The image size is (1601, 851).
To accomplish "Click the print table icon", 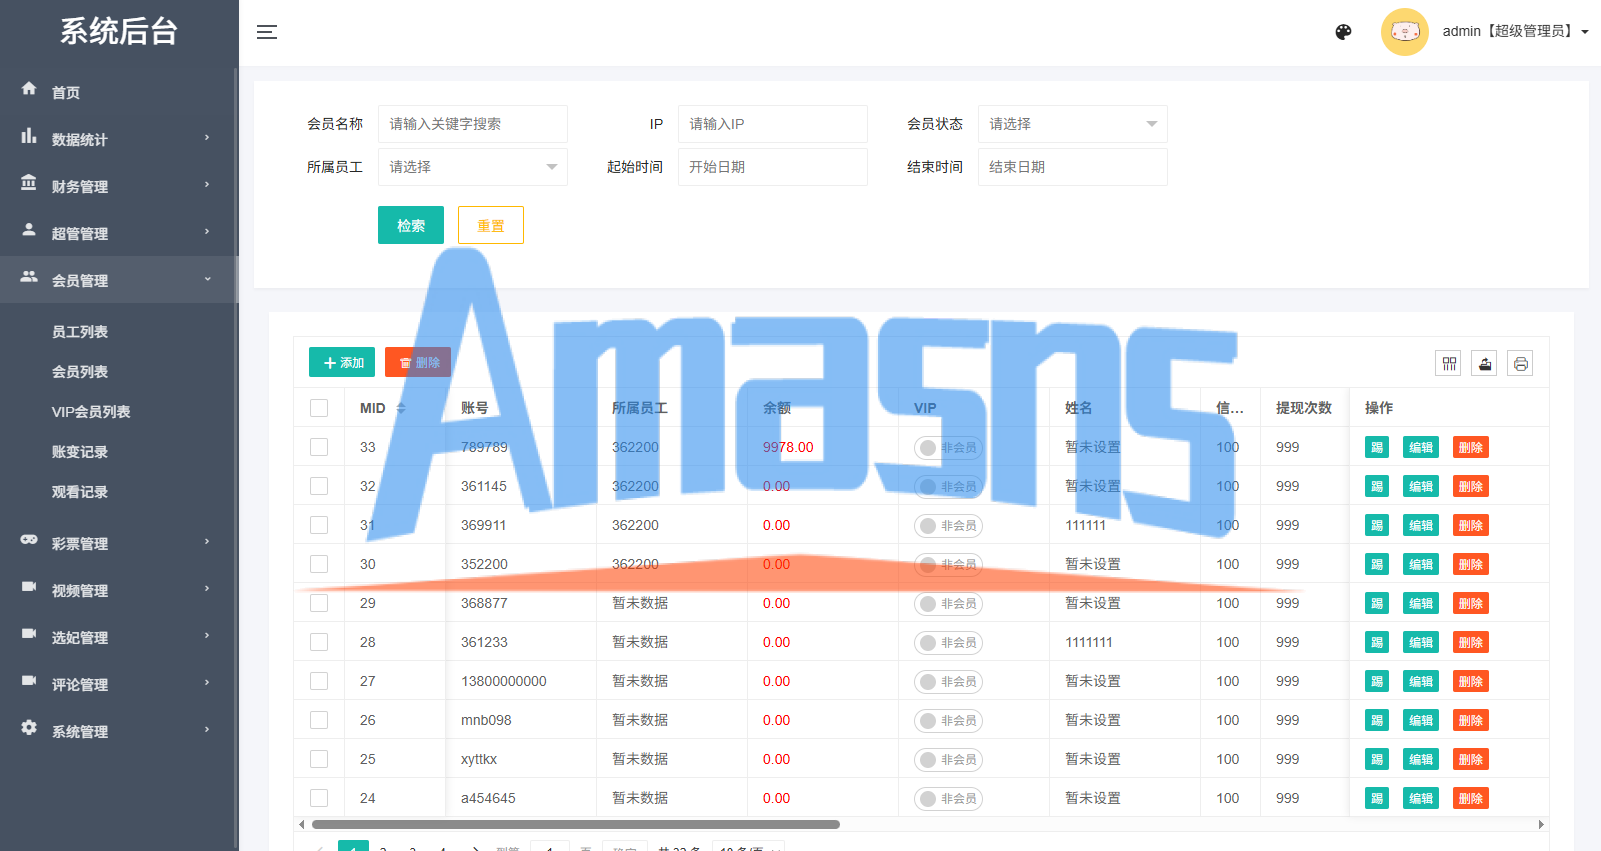I will (1520, 364).
